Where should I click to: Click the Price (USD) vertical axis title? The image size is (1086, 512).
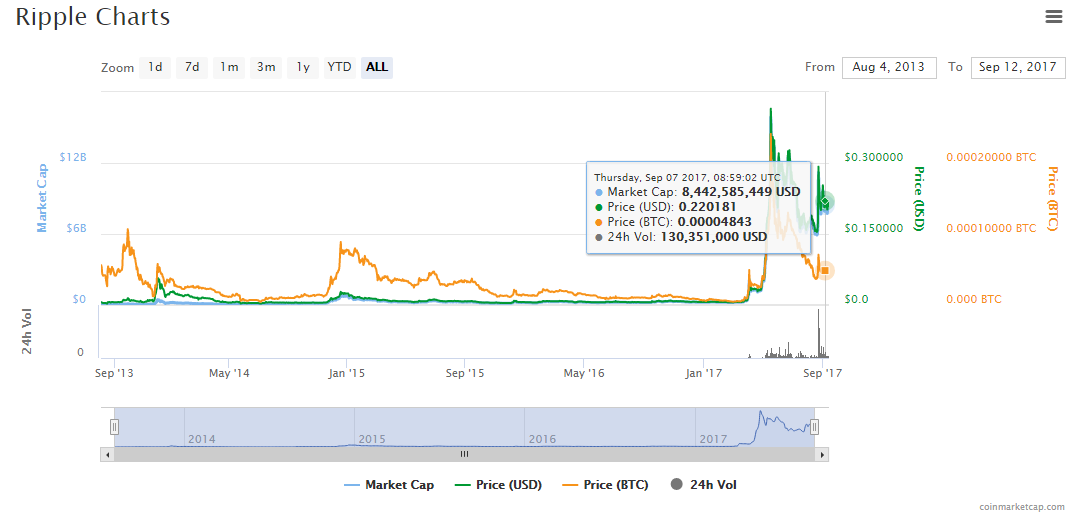[920, 198]
